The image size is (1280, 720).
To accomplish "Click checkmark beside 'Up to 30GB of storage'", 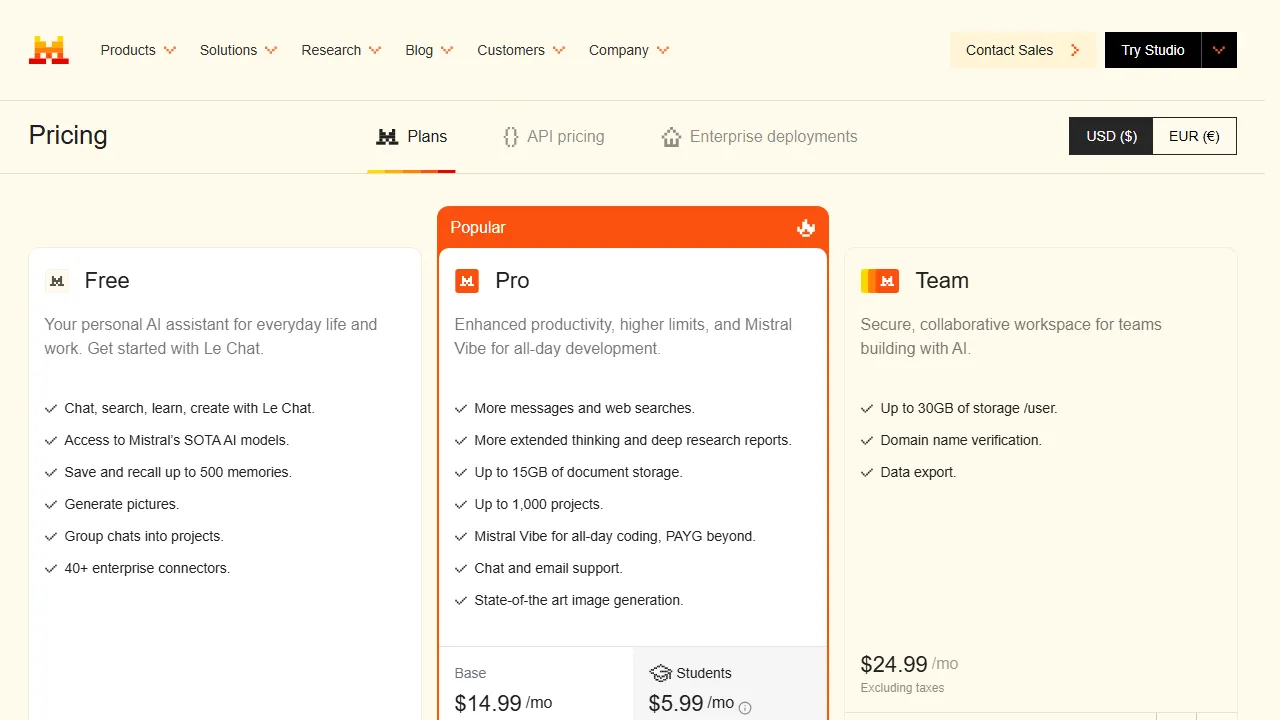I will (x=867, y=408).
